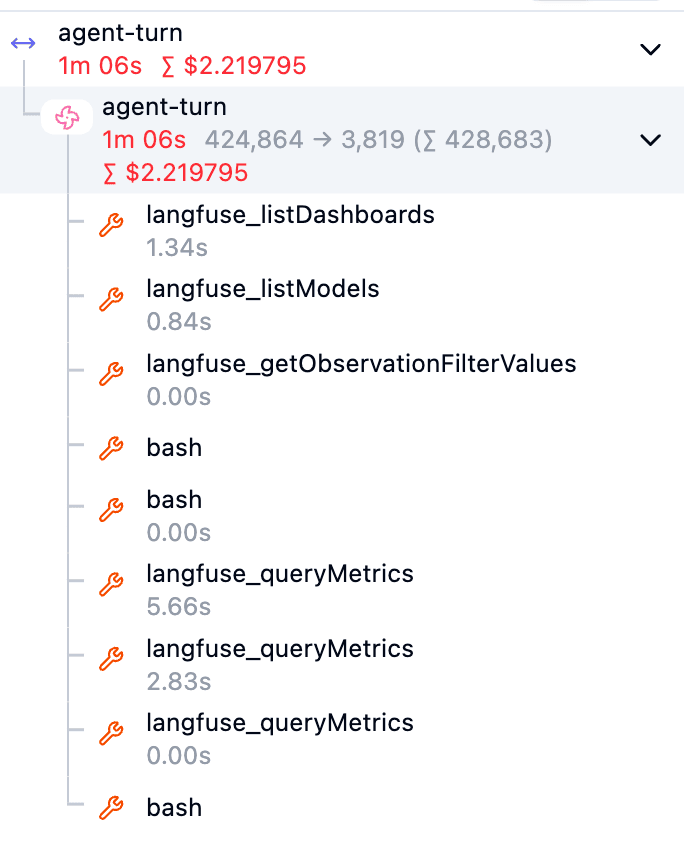
Task: Open the first bash call without duration
Action: pyautogui.click(x=174, y=448)
